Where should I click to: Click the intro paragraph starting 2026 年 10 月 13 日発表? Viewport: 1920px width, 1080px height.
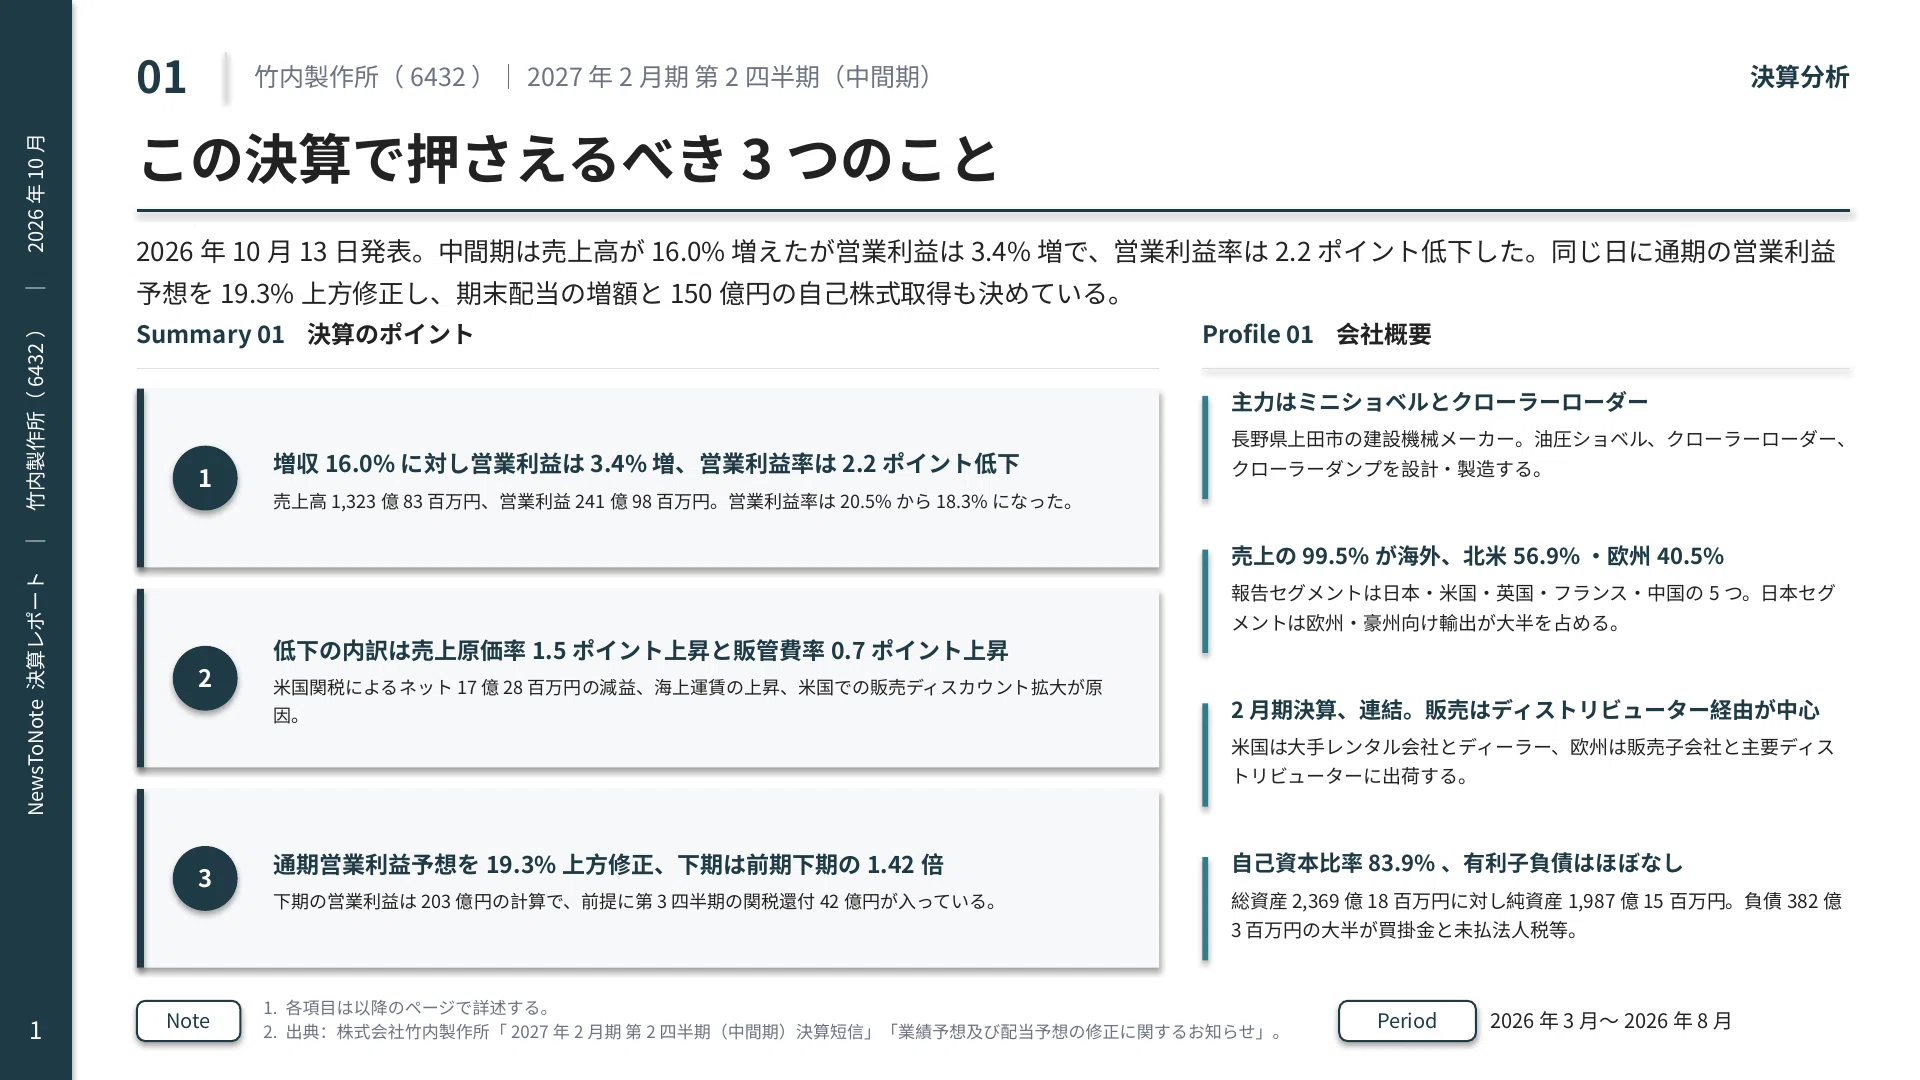(986, 272)
